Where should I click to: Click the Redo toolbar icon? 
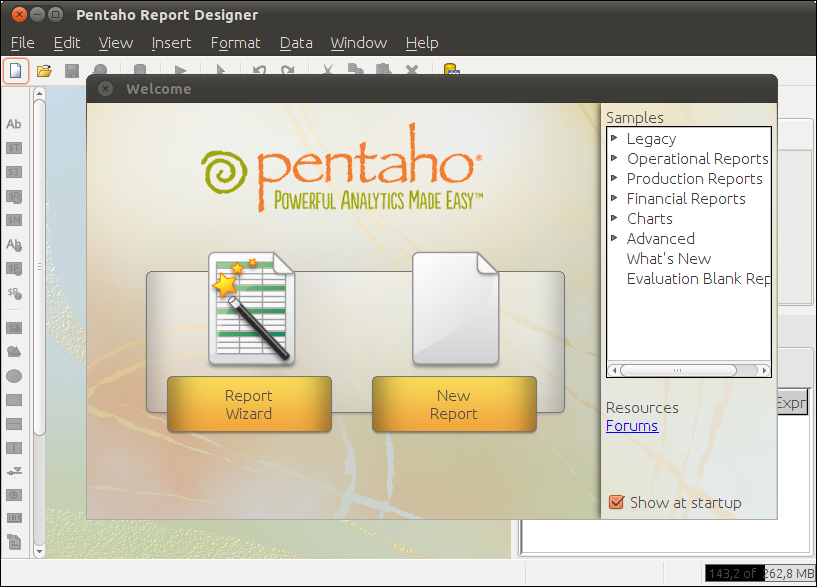tap(288, 70)
